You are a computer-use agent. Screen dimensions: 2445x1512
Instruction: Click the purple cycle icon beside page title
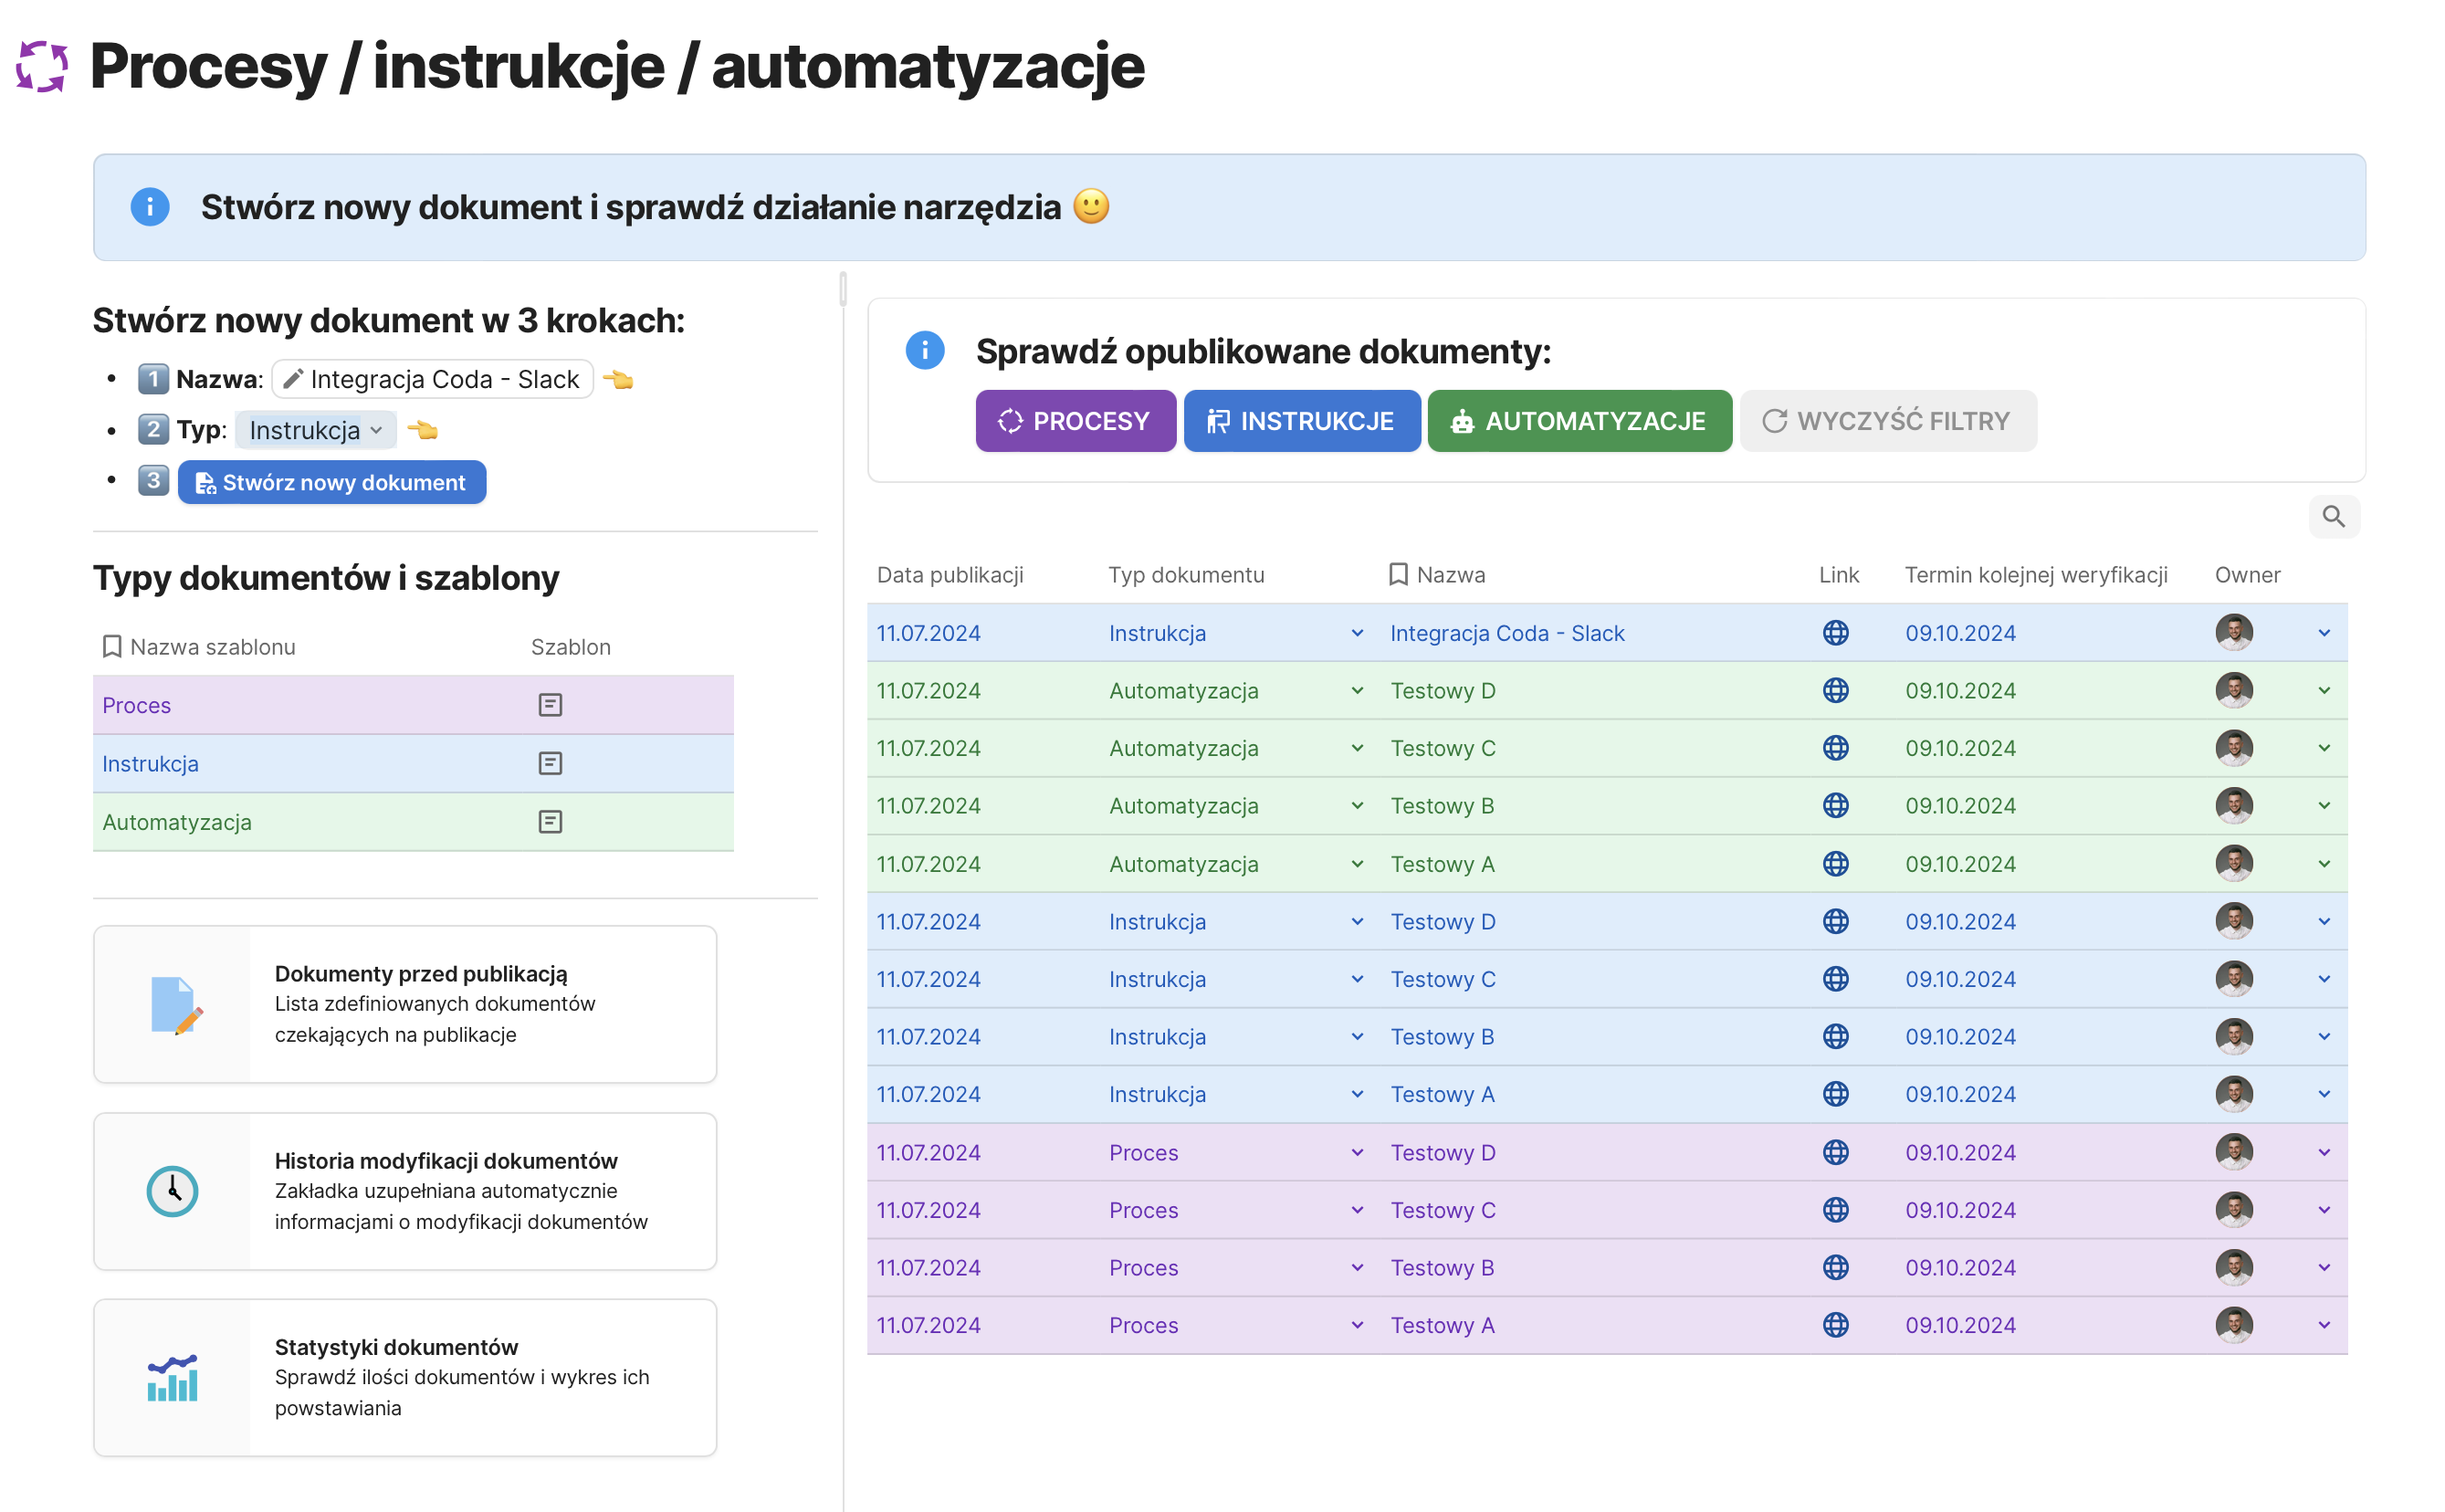click(42, 66)
